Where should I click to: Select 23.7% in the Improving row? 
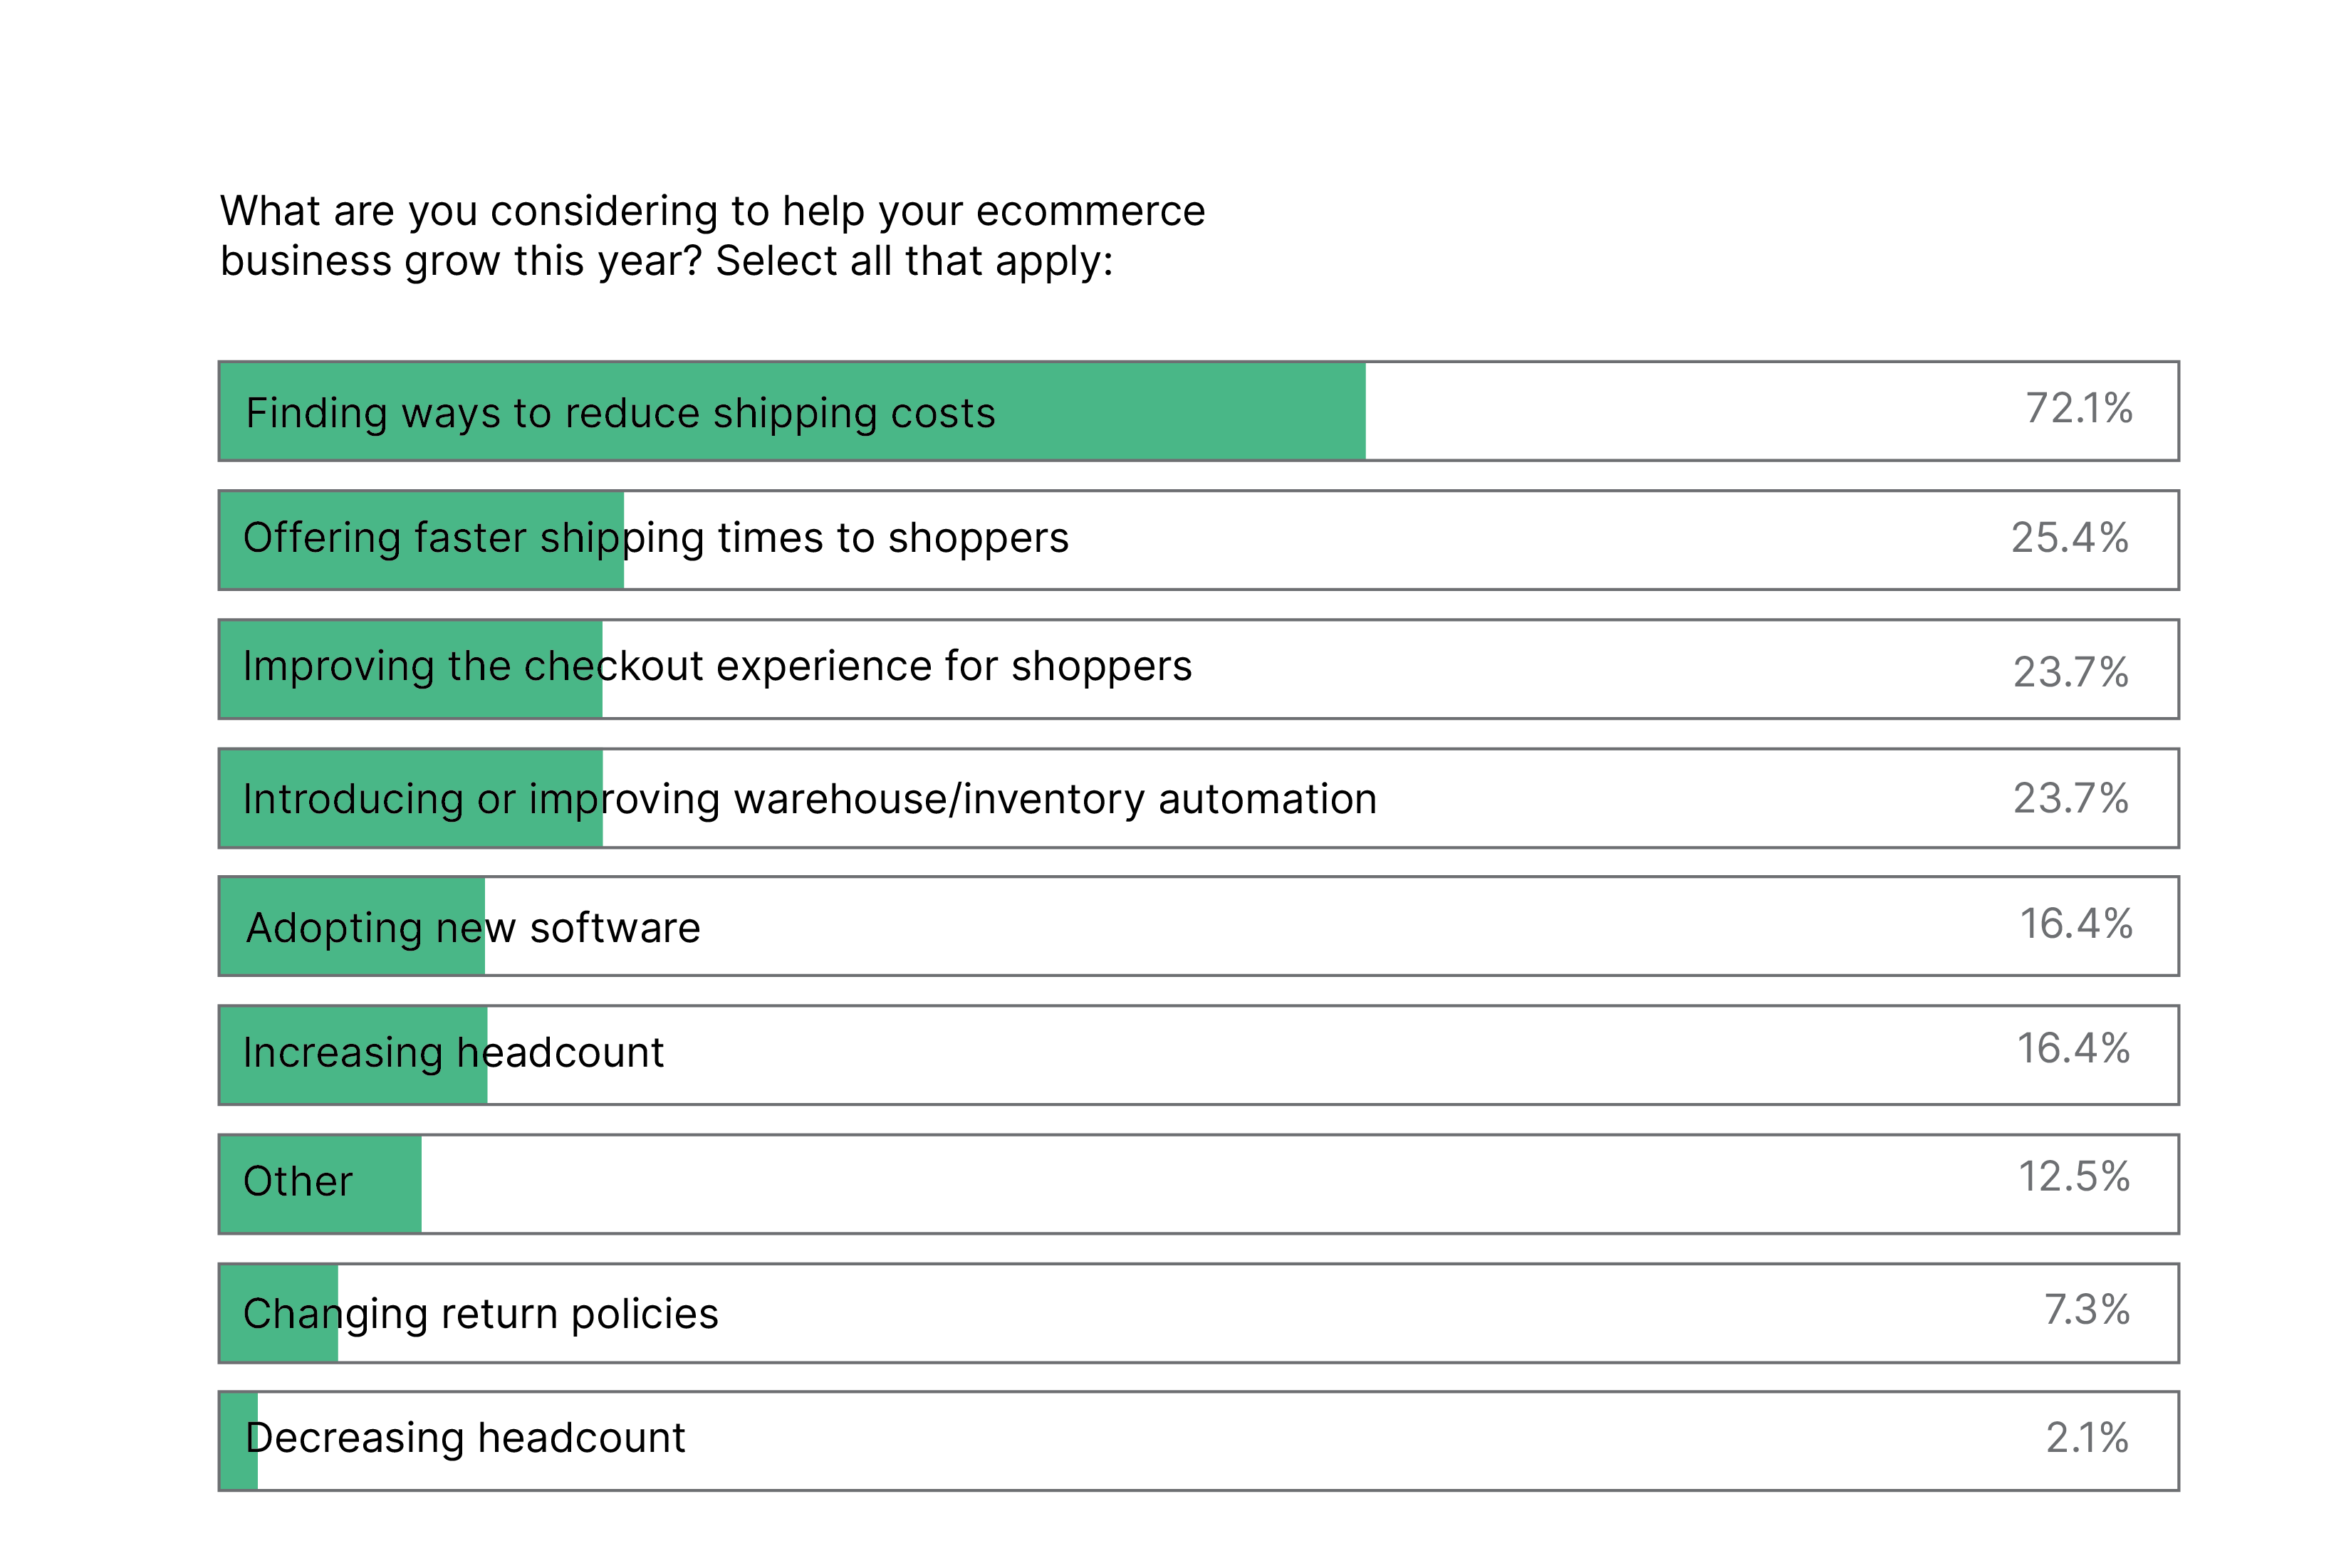[x=2070, y=672]
